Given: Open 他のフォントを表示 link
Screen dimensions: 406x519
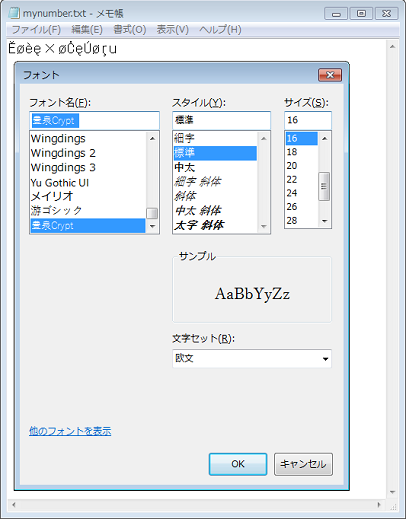Looking at the screenshot, I should tap(70, 431).
